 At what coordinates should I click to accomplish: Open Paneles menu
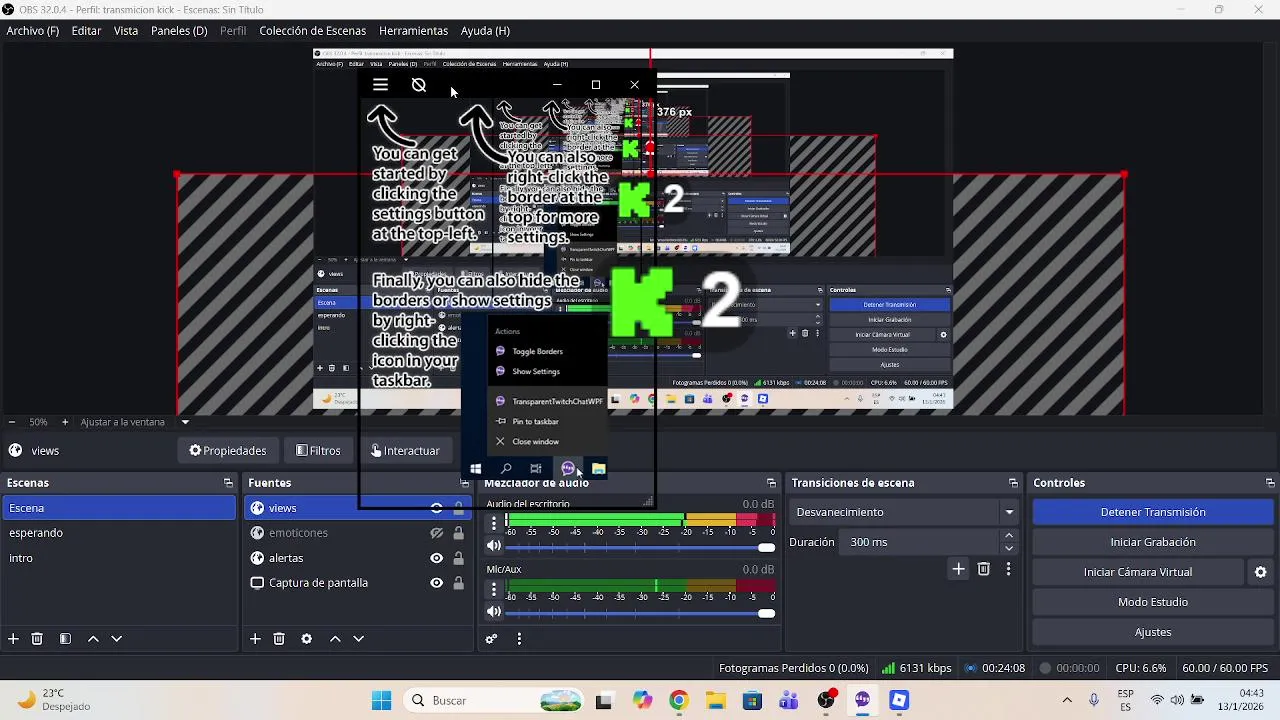click(179, 31)
